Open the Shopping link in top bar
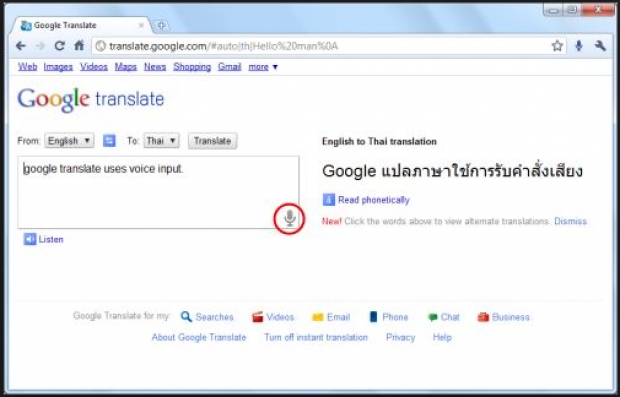This screenshot has height=397, width=620. tap(192, 67)
